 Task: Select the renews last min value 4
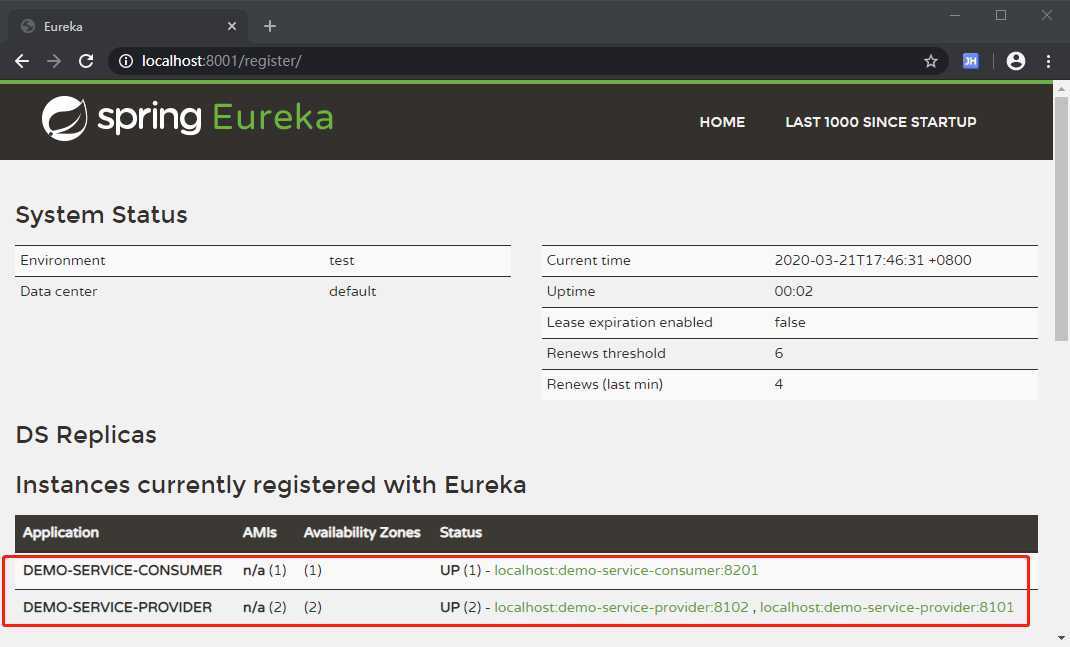(x=779, y=384)
